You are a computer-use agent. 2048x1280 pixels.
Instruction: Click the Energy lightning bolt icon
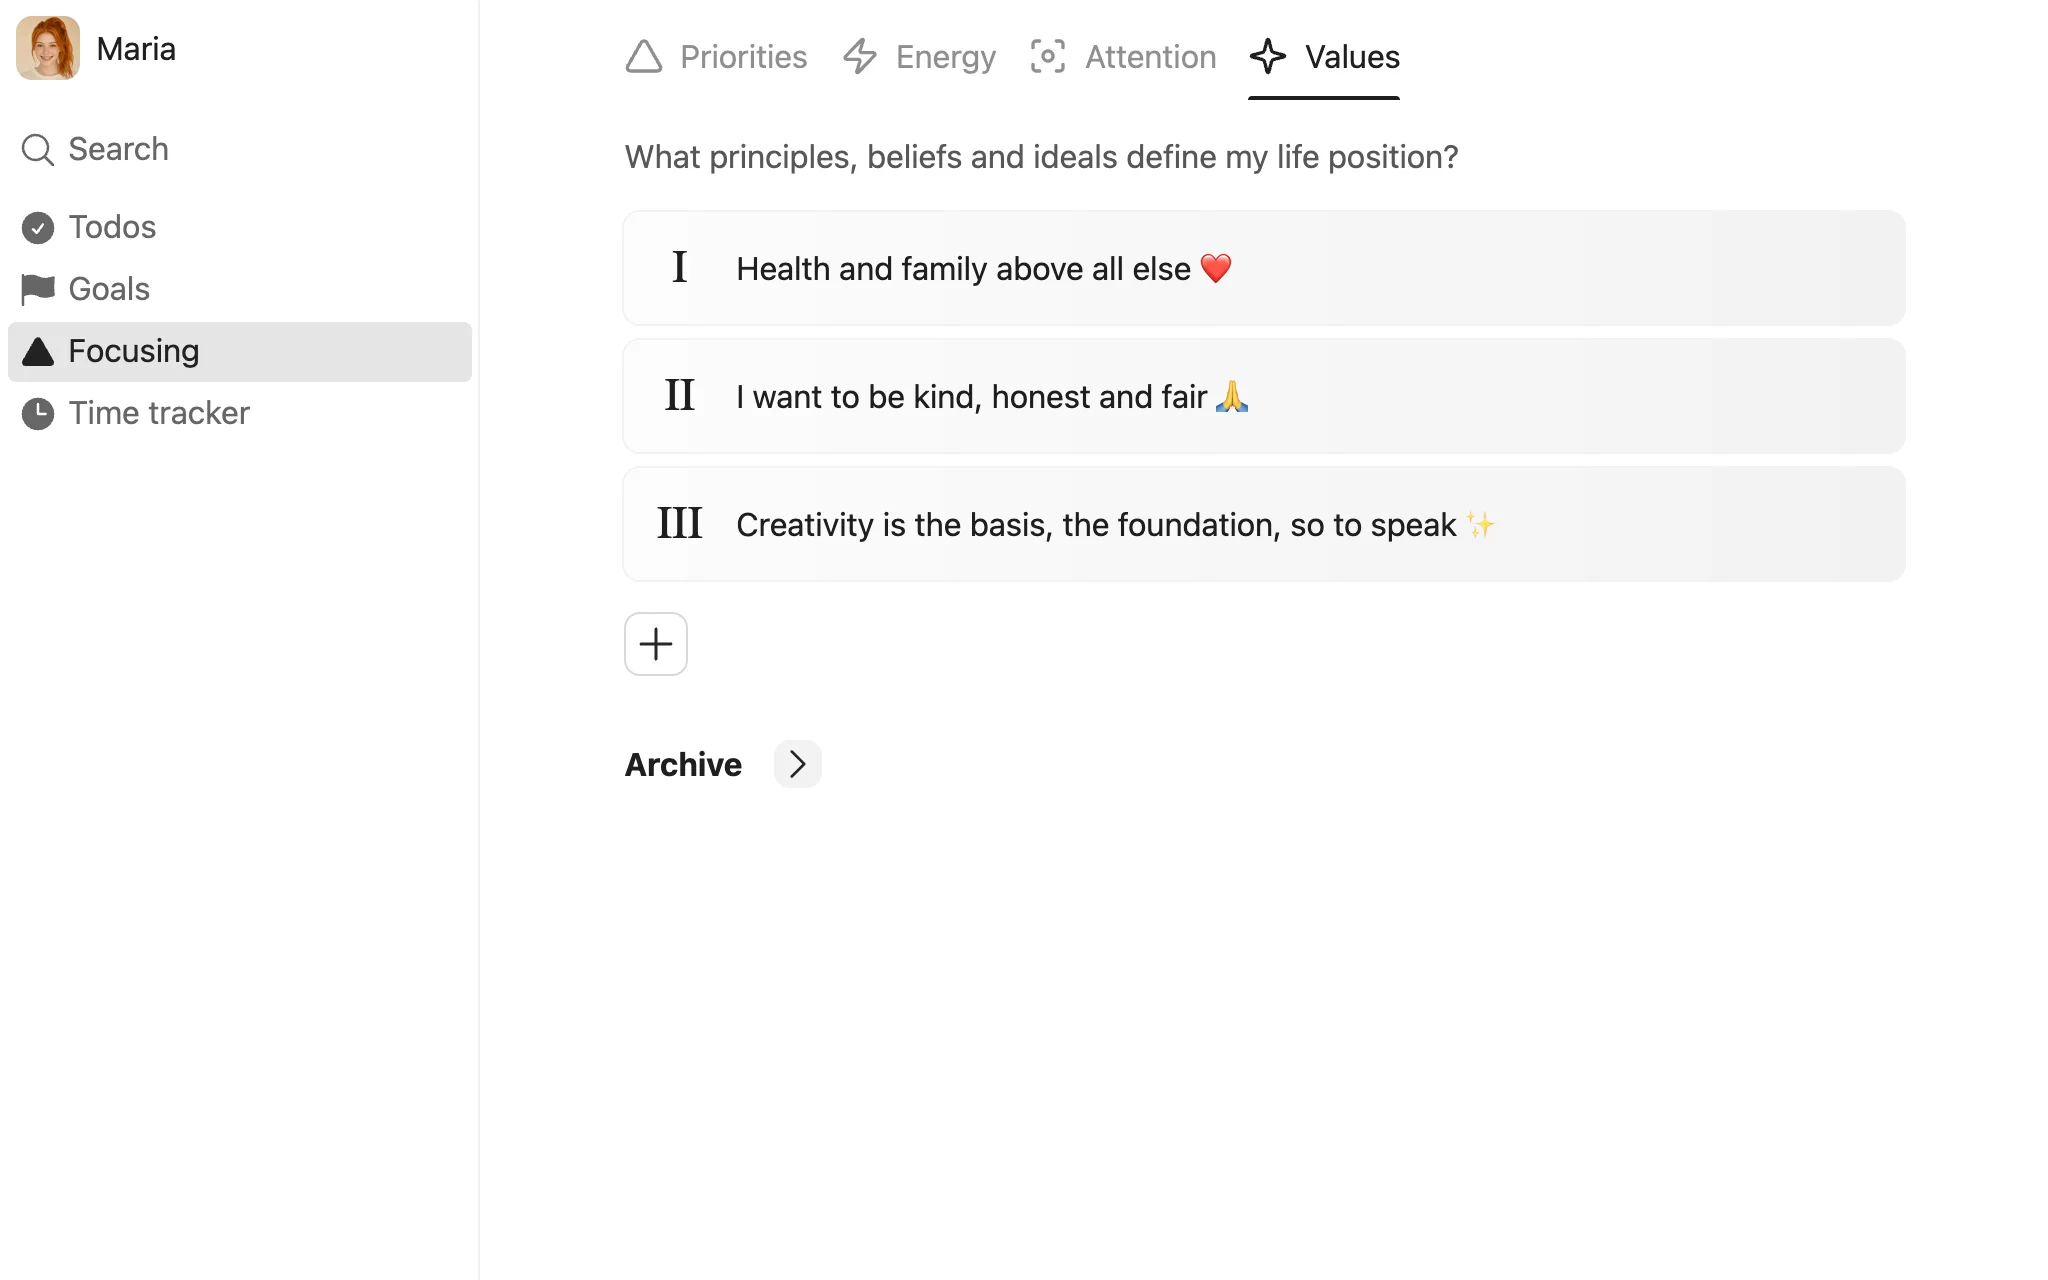pyautogui.click(x=860, y=57)
